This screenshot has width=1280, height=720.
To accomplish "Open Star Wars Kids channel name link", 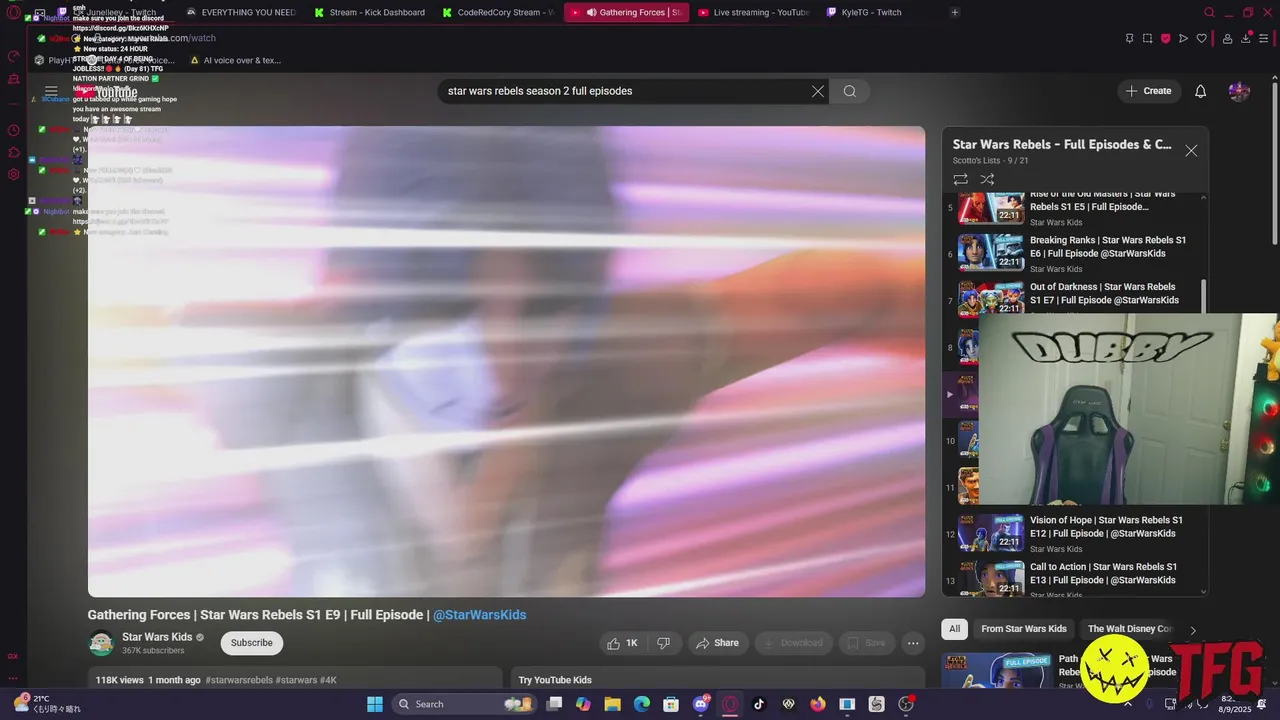I will 157,637.
